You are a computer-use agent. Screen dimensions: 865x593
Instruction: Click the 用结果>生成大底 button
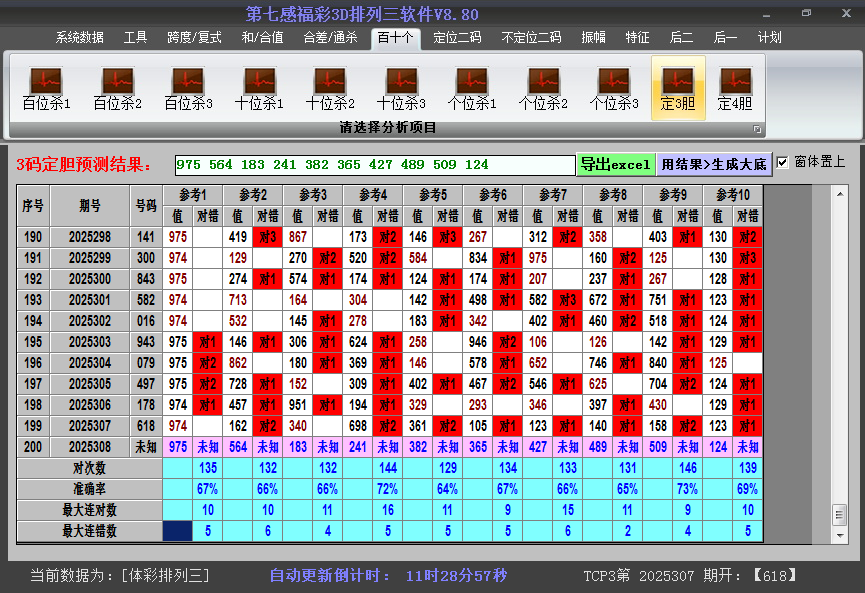[714, 164]
